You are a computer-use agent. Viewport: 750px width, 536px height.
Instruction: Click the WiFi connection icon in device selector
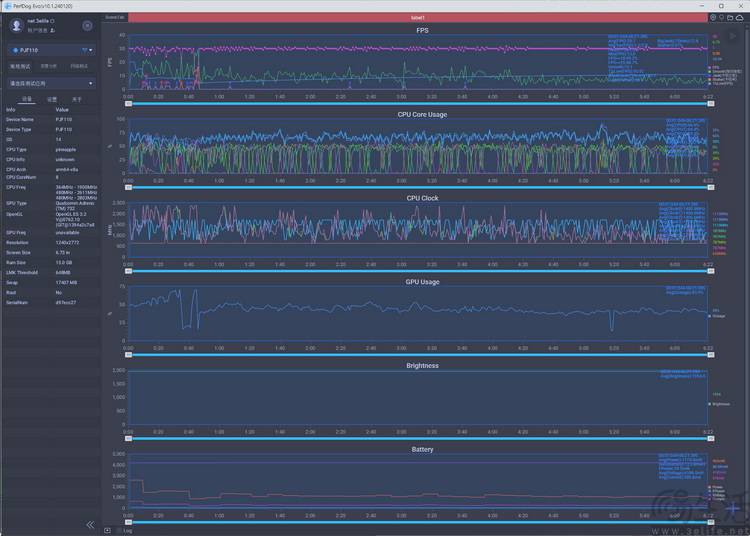(x=84, y=50)
